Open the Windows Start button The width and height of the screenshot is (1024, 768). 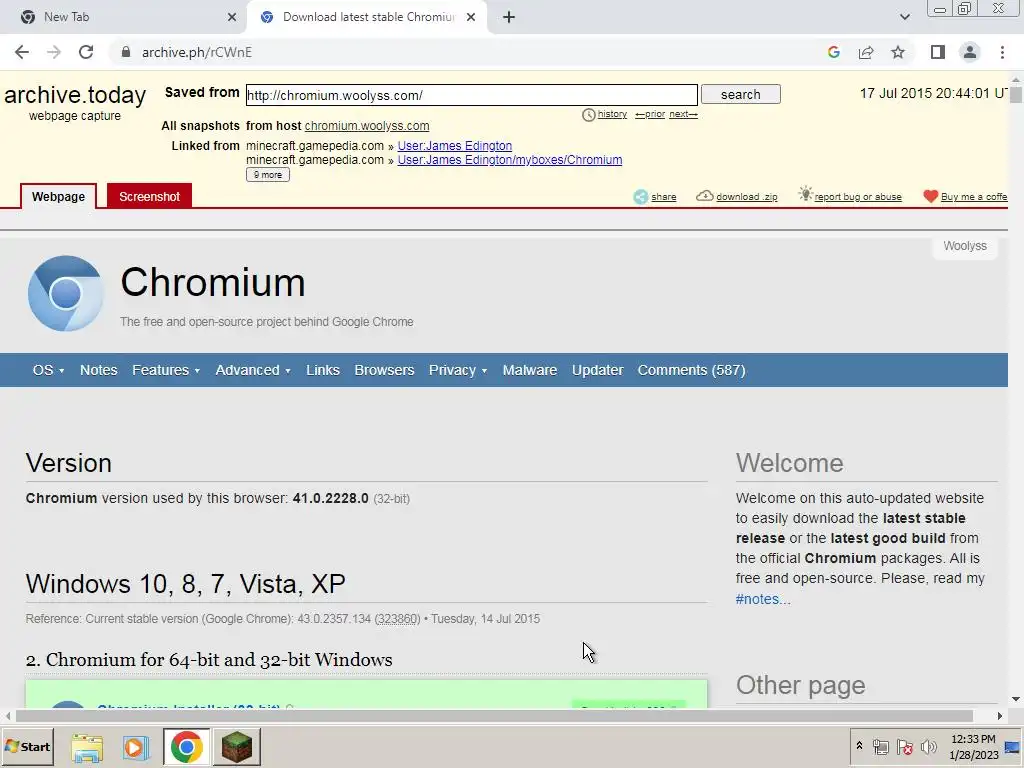pos(27,746)
